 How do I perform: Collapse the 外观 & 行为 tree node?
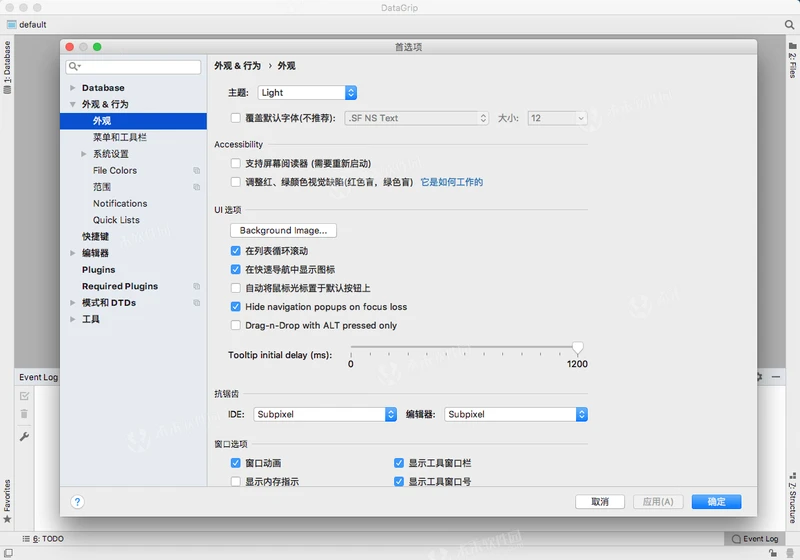coord(72,104)
